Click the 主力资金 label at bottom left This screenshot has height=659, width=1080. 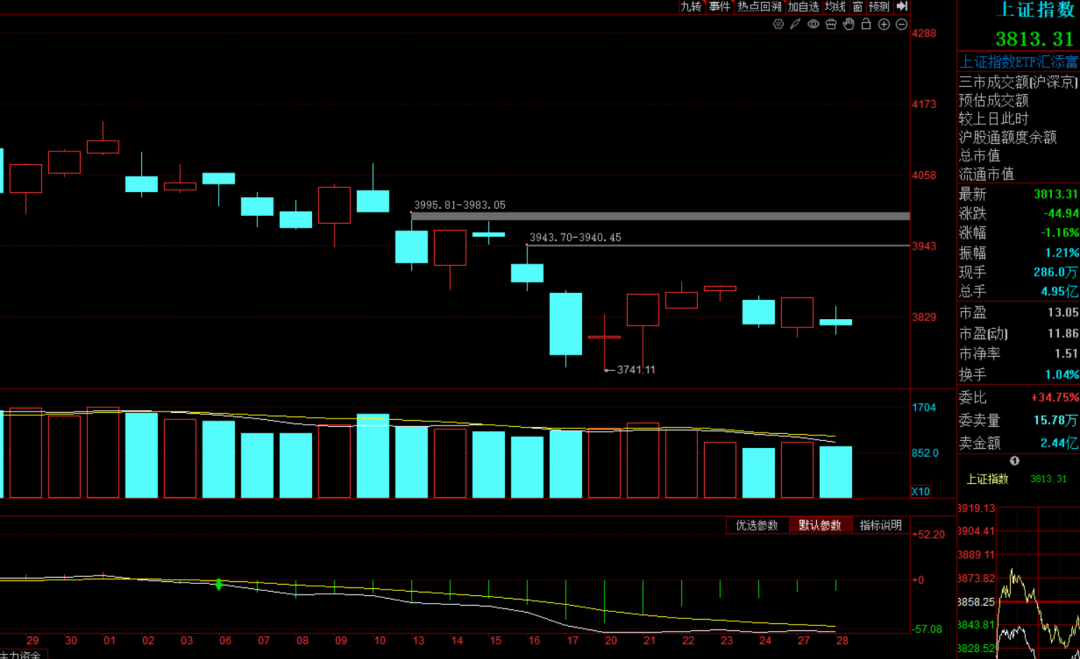(x=21, y=654)
